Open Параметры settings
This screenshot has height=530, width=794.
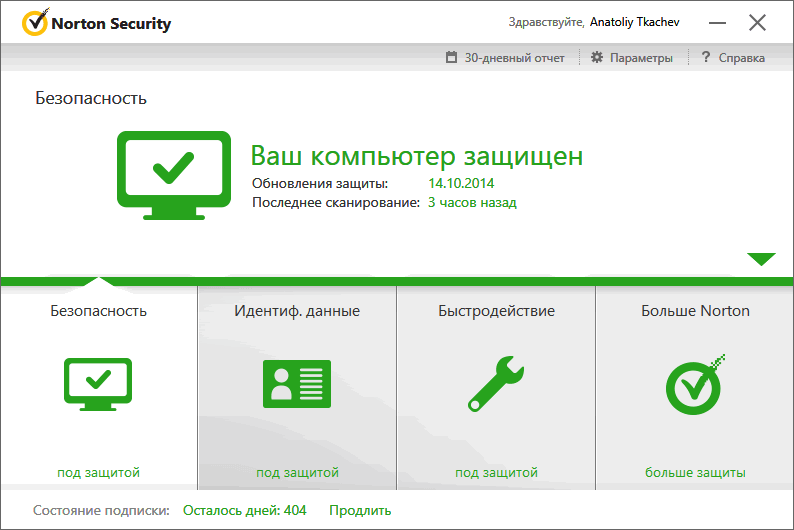(x=641, y=58)
